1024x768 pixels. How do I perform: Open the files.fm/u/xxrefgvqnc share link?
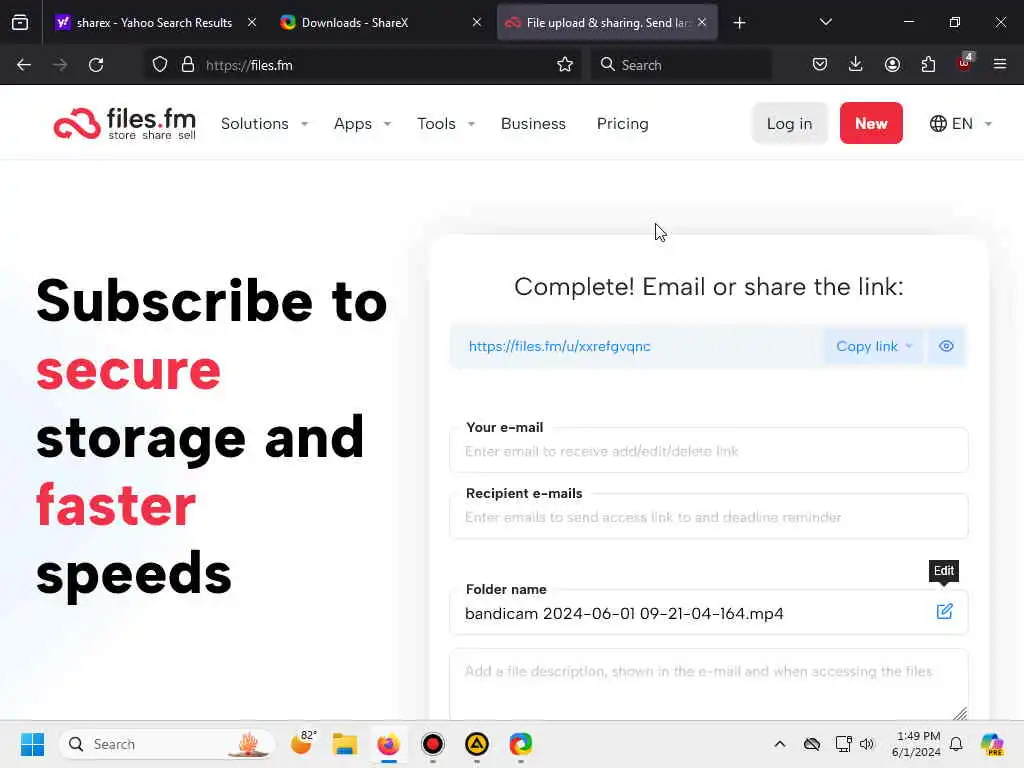coord(560,346)
